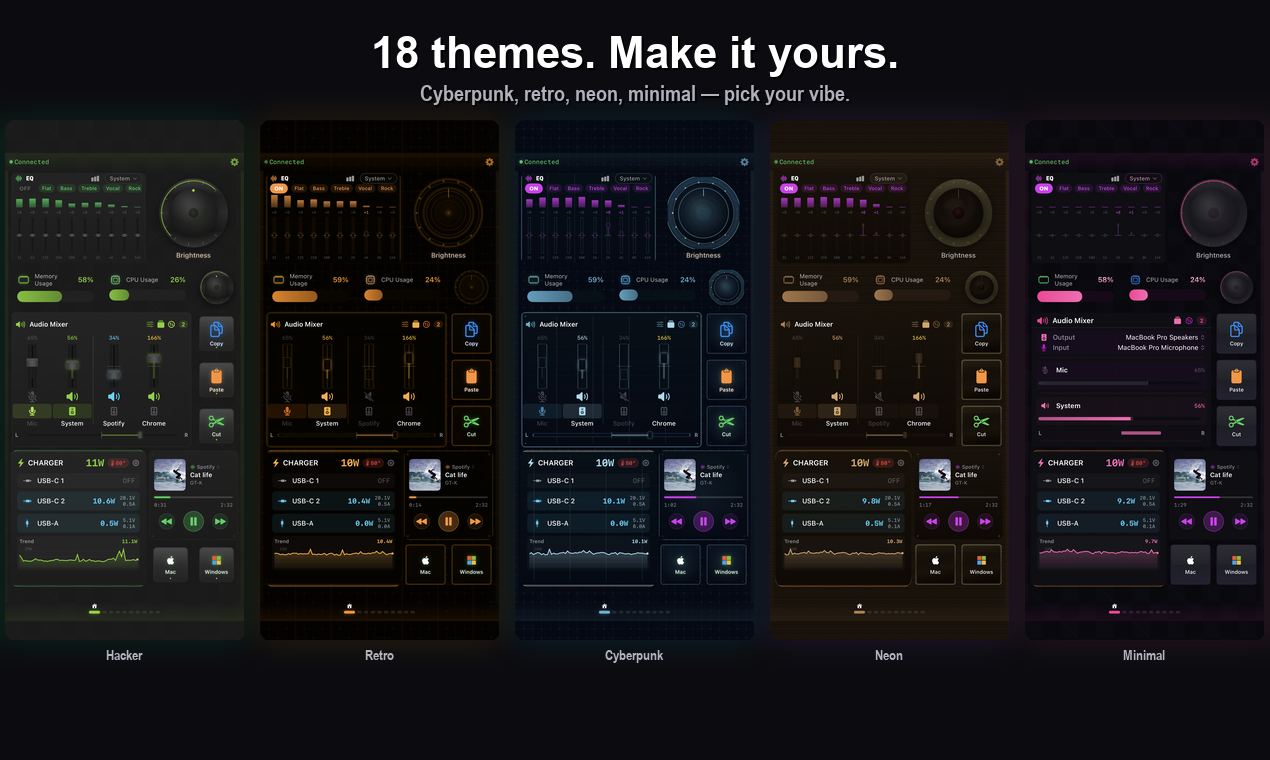
Task: Open System dropdown in Retro EQ header
Action: pos(378,179)
